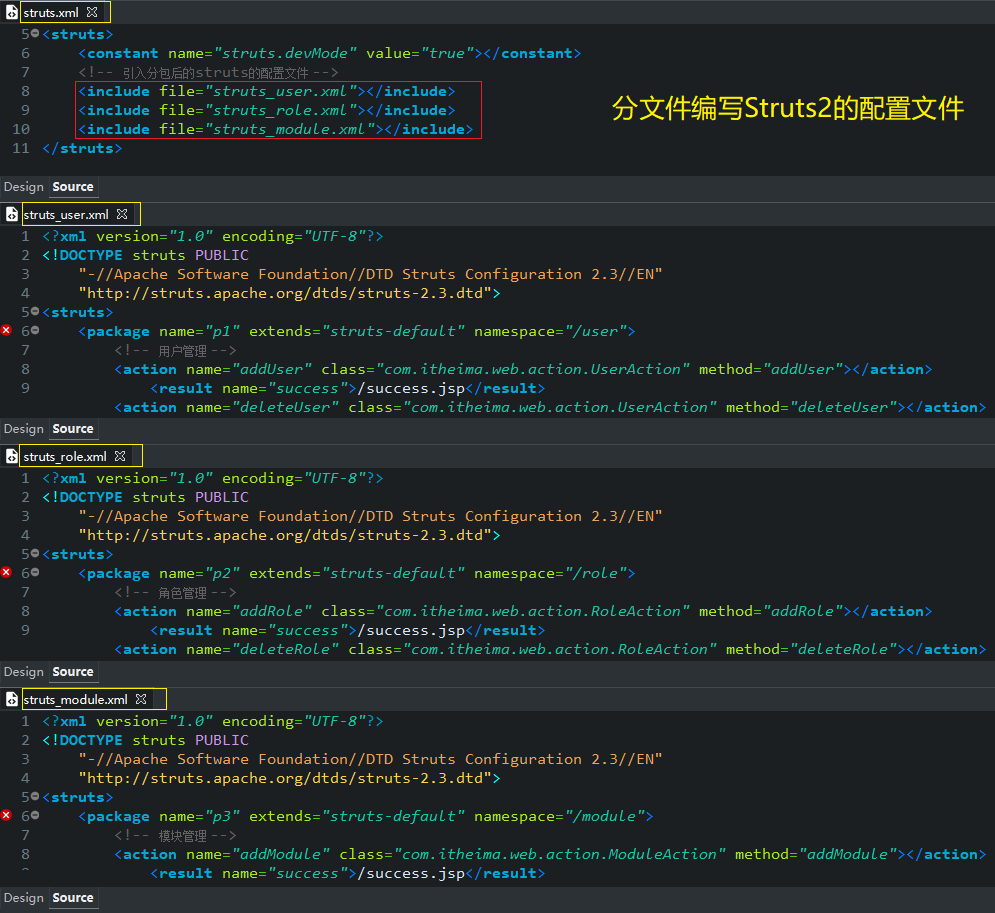
Task: Click the struts-2.3.dtd URL line in struts_module.xml
Action: click(289, 778)
